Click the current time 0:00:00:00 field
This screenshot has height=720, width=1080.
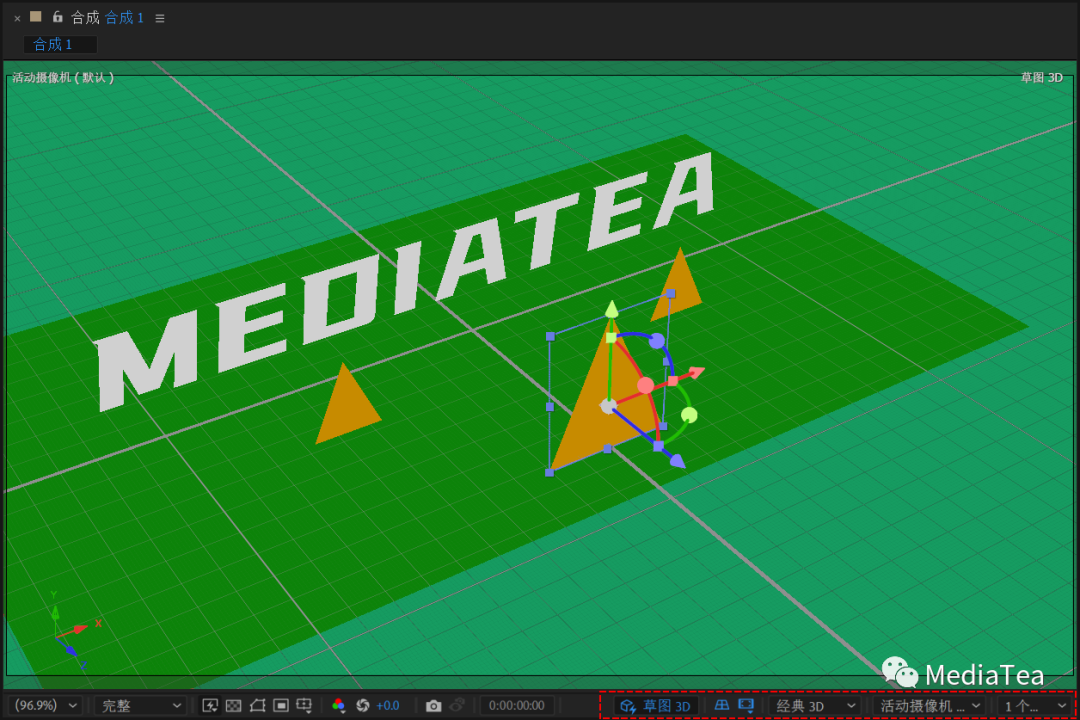(517, 706)
